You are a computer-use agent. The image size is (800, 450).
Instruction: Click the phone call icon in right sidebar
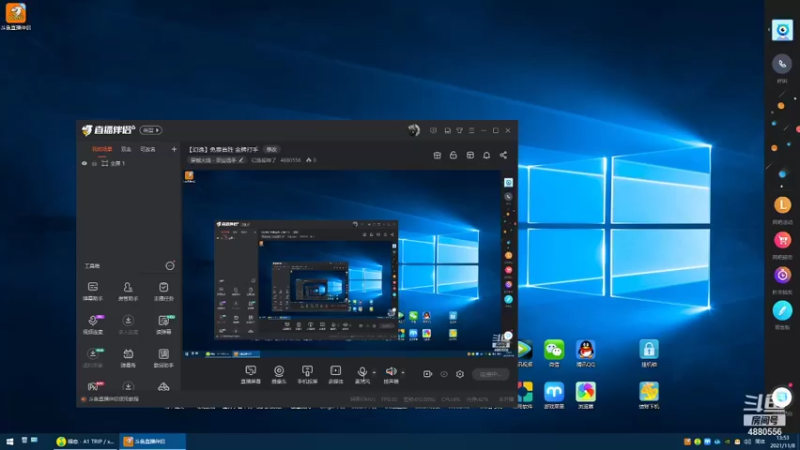782,64
